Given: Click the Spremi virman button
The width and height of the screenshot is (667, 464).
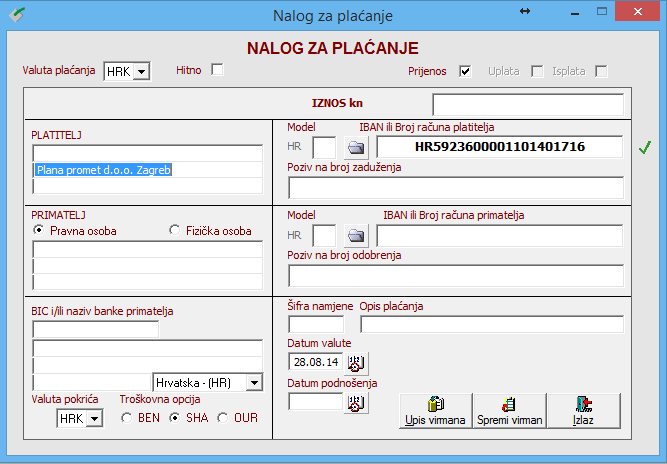Looking at the screenshot, I should click(510, 410).
